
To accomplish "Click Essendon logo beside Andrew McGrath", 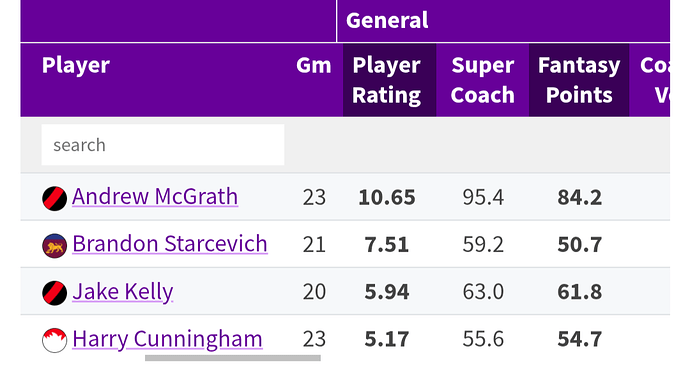I will [x=55, y=198].
